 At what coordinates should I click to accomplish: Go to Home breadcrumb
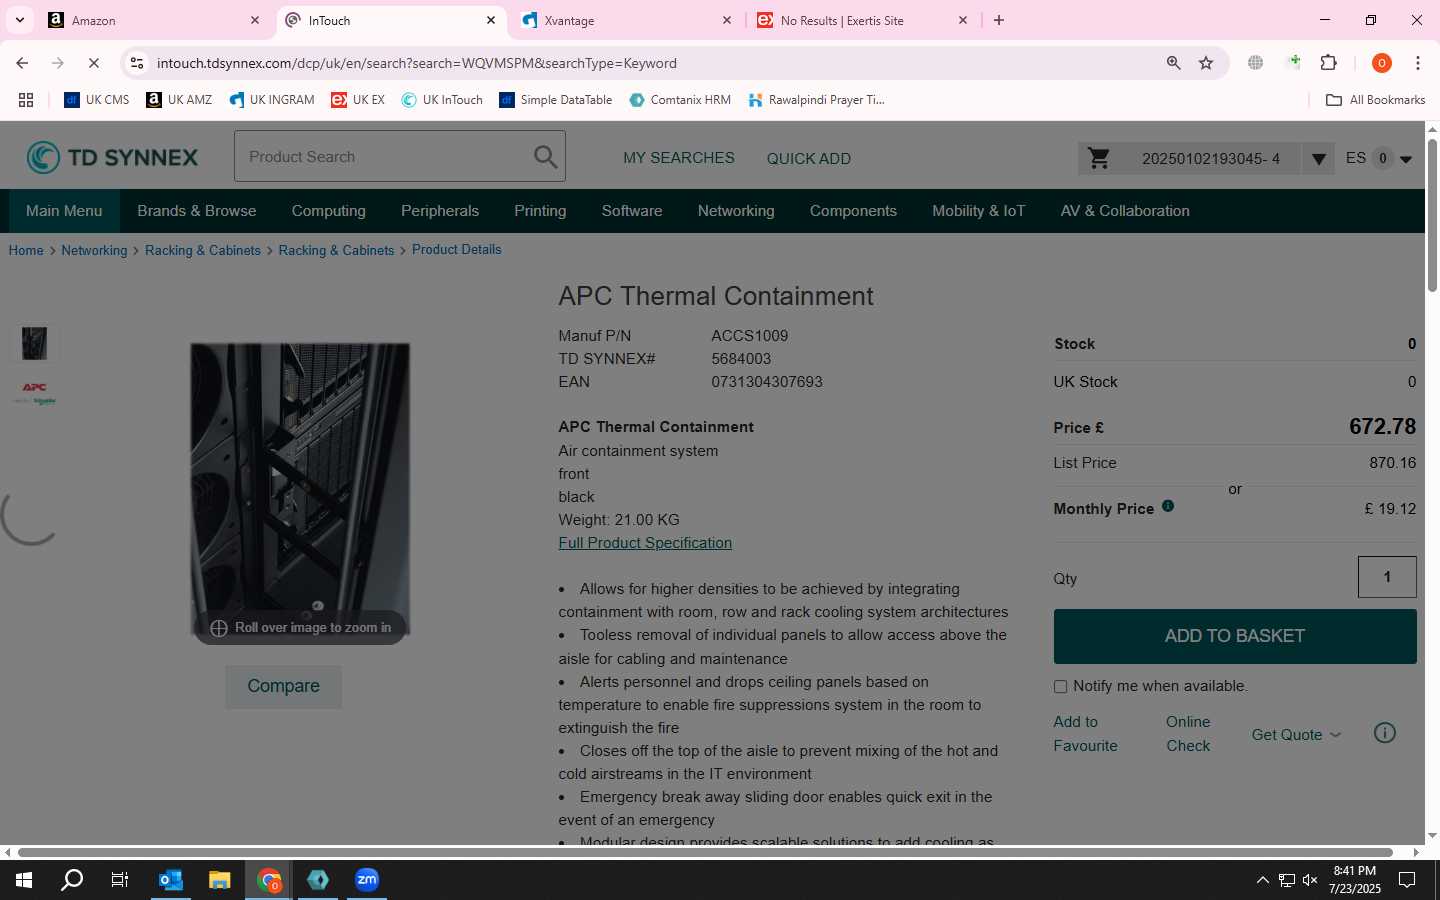tap(26, 250)
